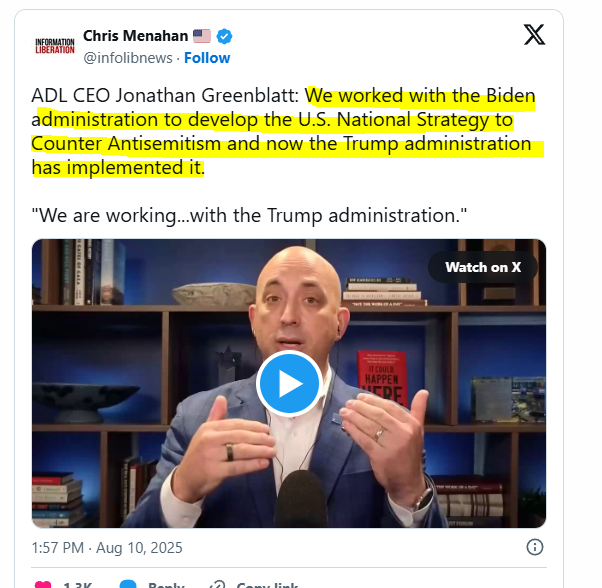Click the copy link chain icon
Viewport: 602px width, 588px height.
[217, 584]
